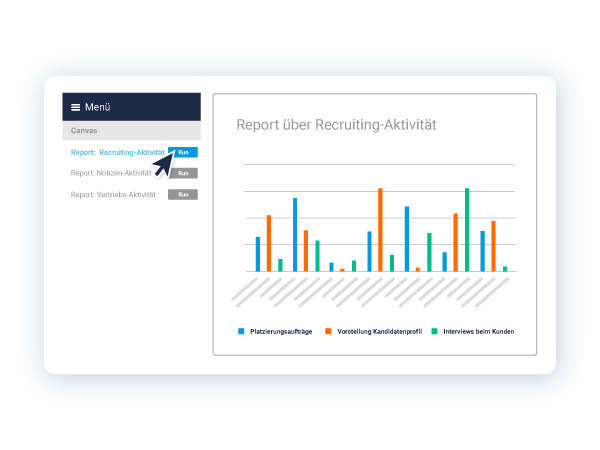Select the tallest blue bar in the chart

[295, 235]
